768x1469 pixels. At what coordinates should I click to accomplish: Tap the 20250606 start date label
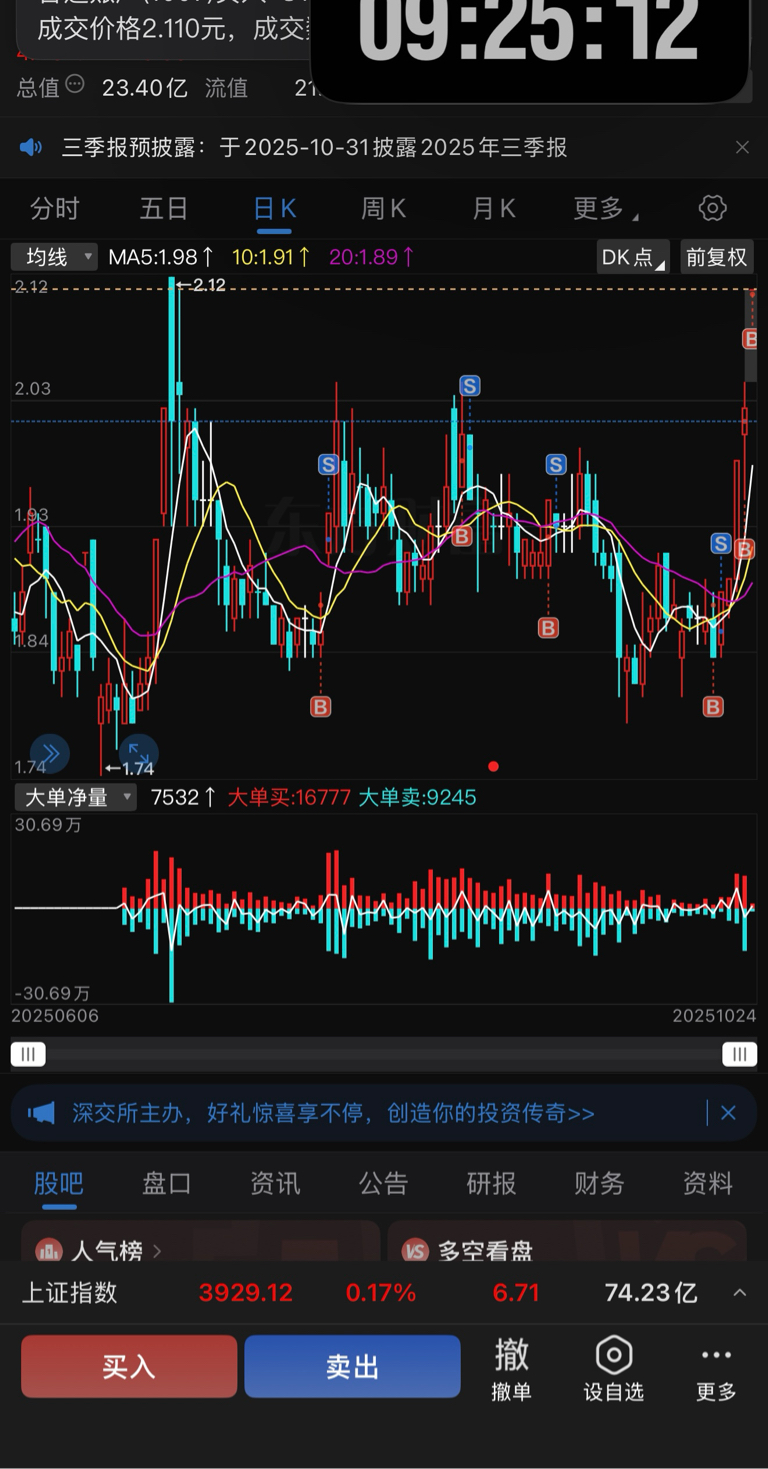55,1016
